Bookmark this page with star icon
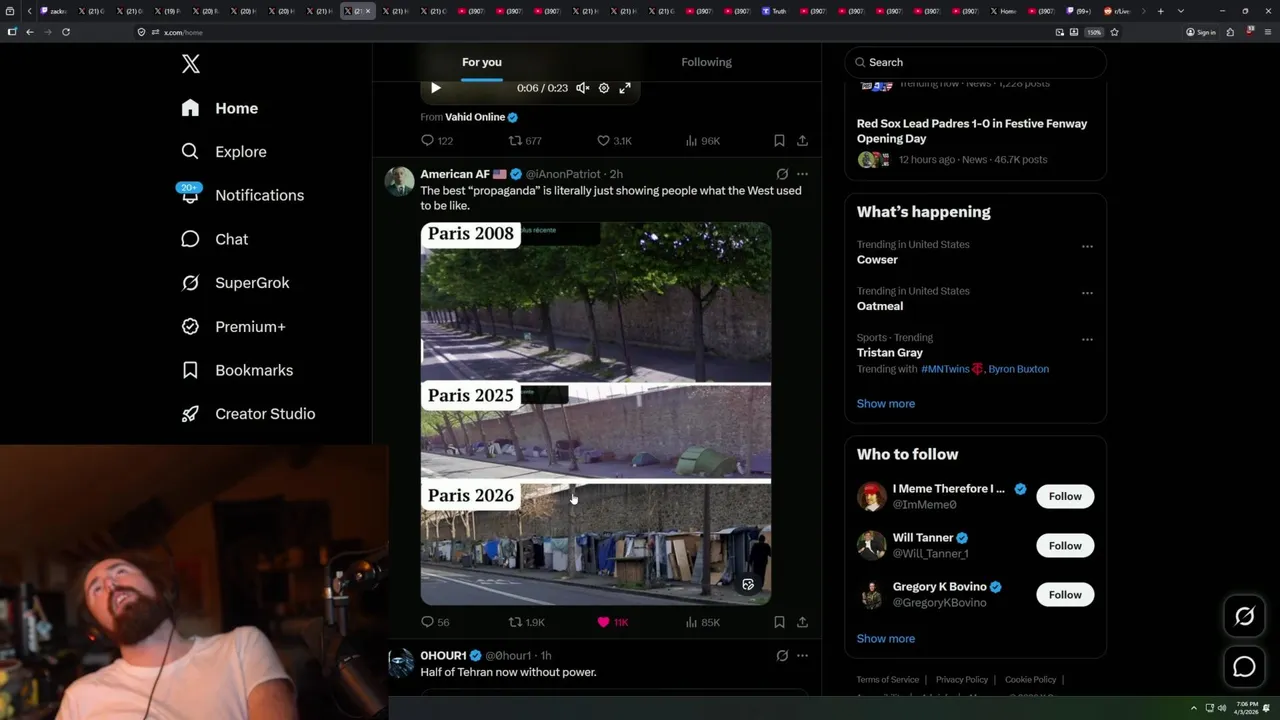1280x720 pixels. [1114, 32]
